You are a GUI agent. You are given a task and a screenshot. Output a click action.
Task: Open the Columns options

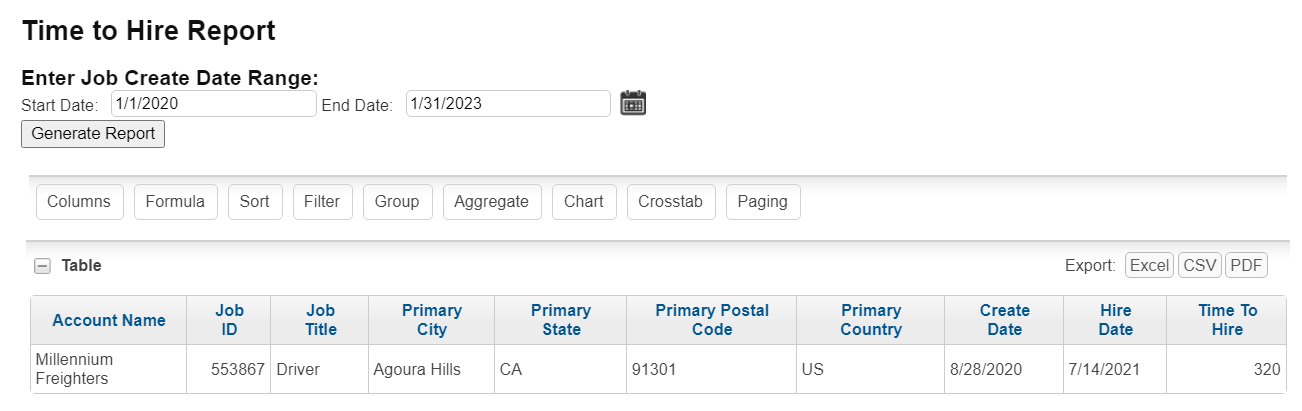[79, 202]
